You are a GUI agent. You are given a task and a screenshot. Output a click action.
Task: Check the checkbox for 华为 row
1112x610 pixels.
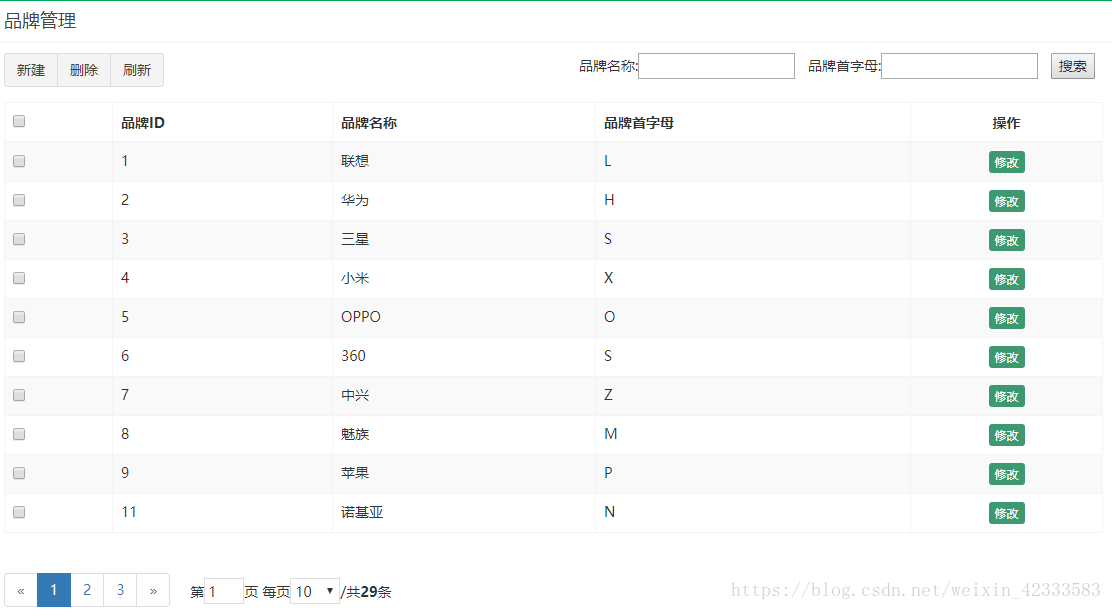pyautogui.click(x=19, y=200)
